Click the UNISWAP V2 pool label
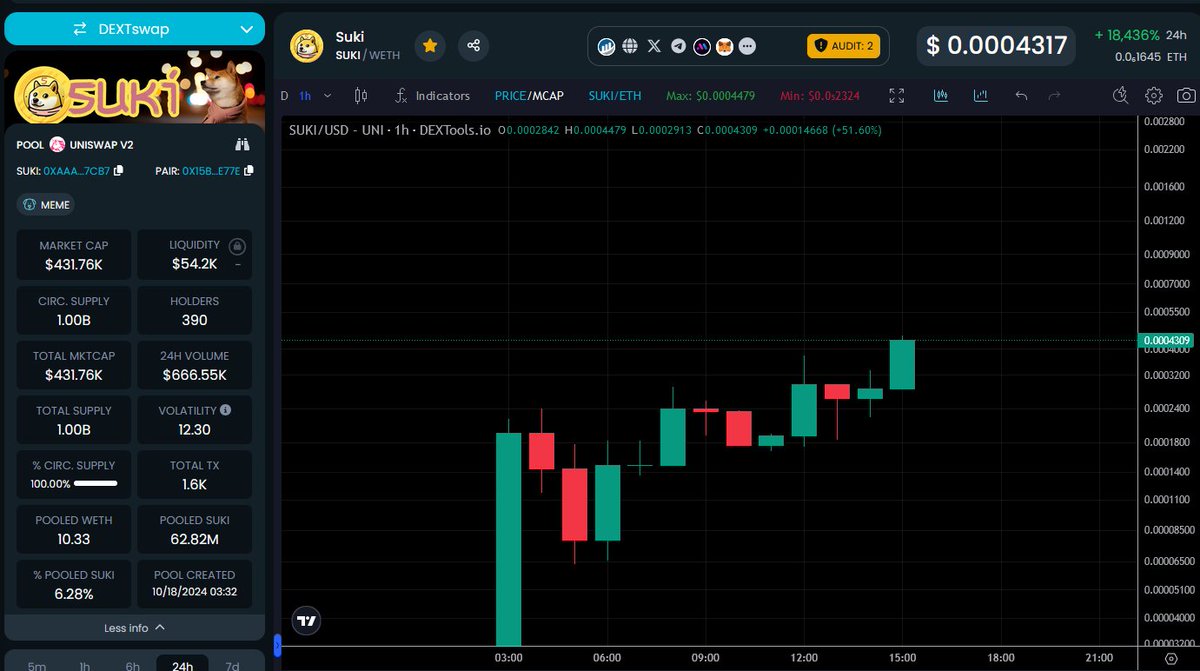The image size is (1200, 671). (101, 145)
